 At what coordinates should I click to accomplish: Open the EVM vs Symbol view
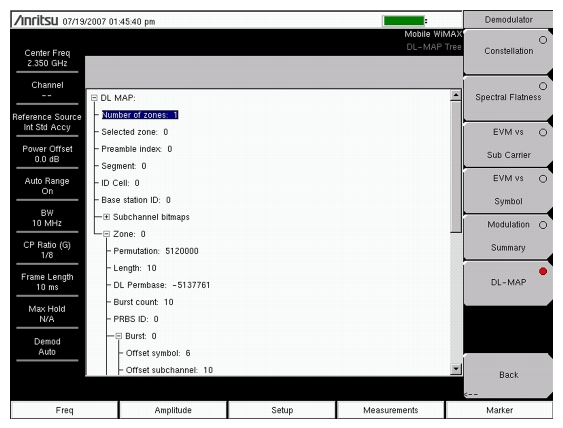click(508, 191)
